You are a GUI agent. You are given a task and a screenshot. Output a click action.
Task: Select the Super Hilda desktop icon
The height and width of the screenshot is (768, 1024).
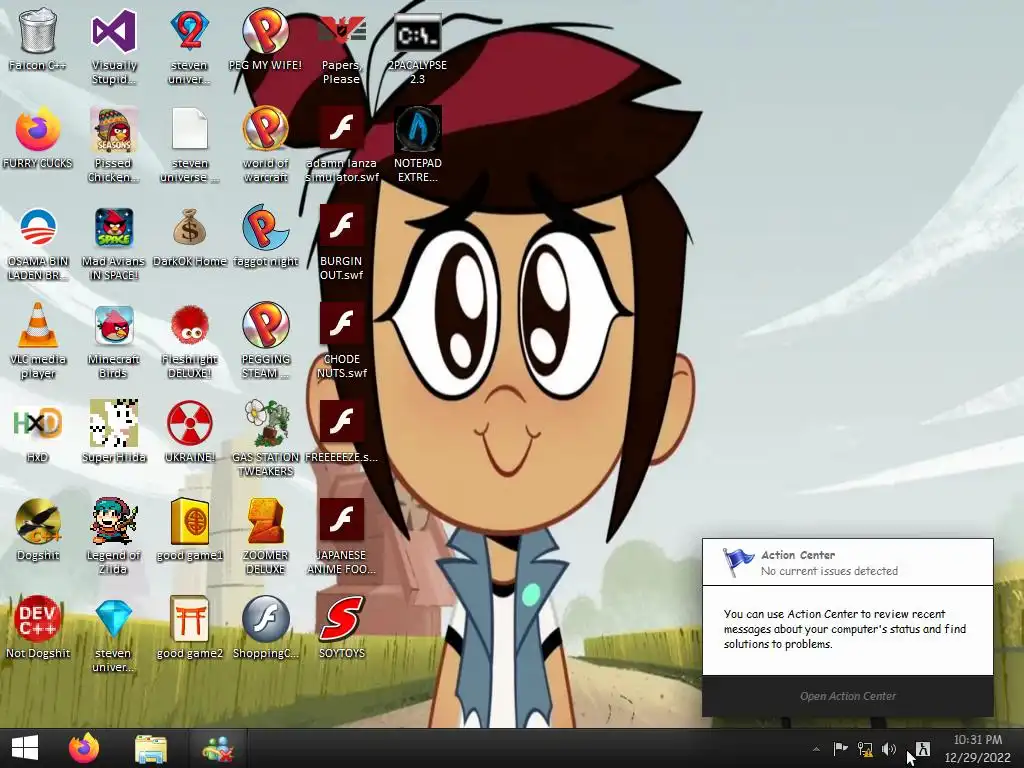[114, 423]
